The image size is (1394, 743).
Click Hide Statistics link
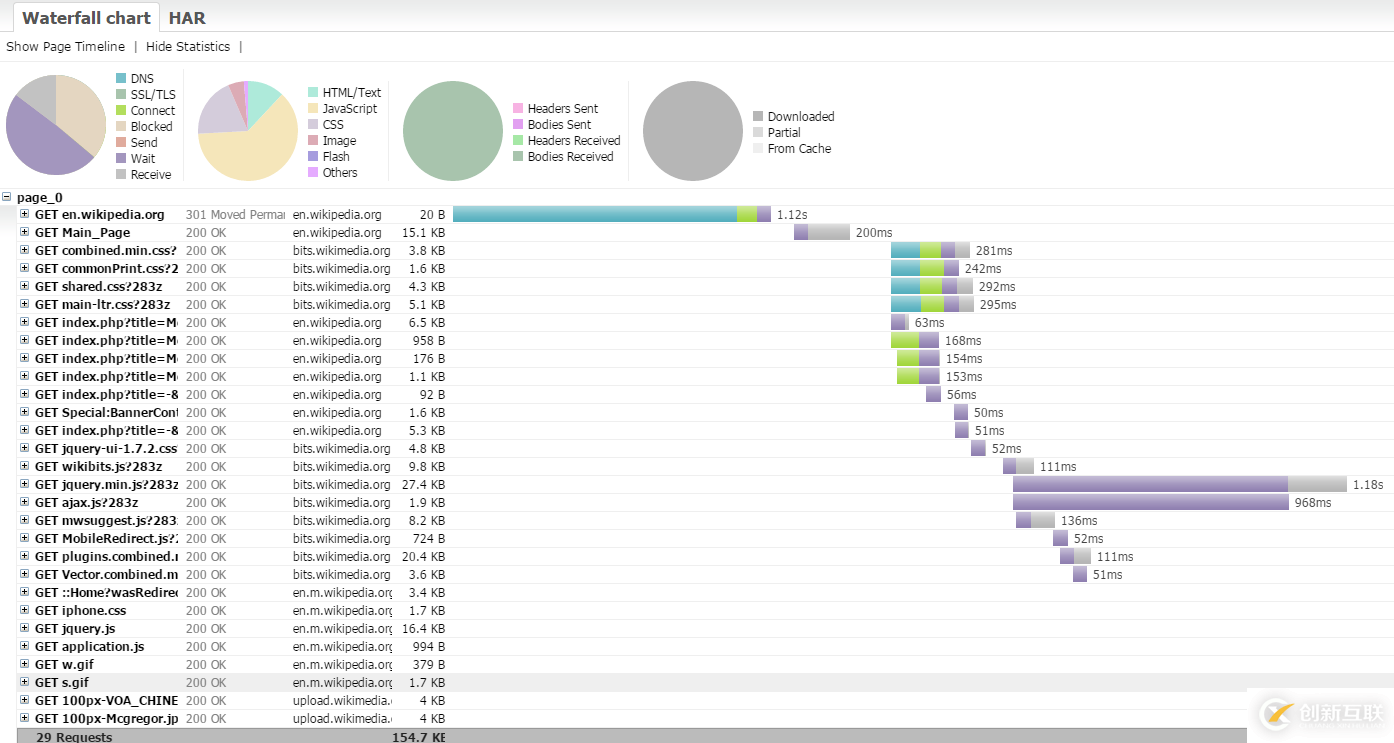188,47
